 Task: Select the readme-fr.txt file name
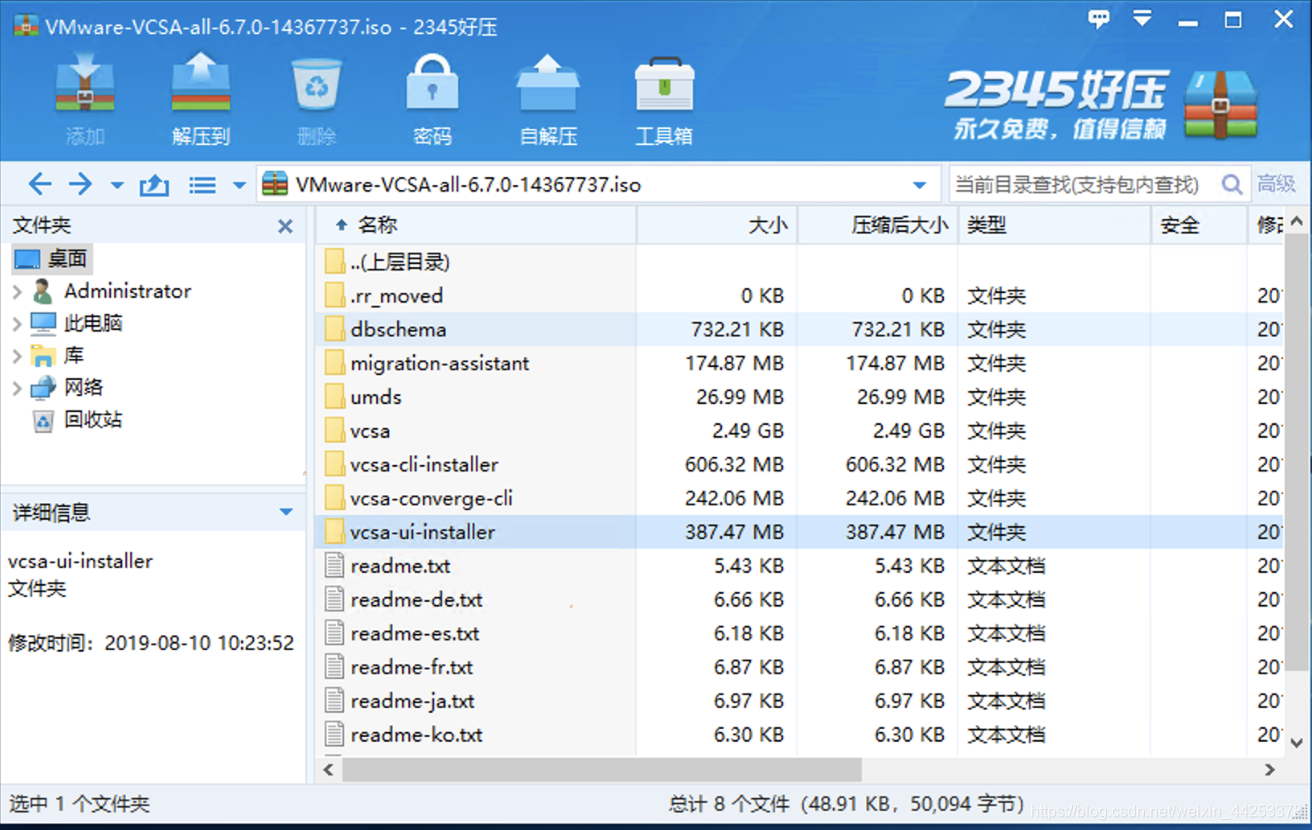coord(411,667)
